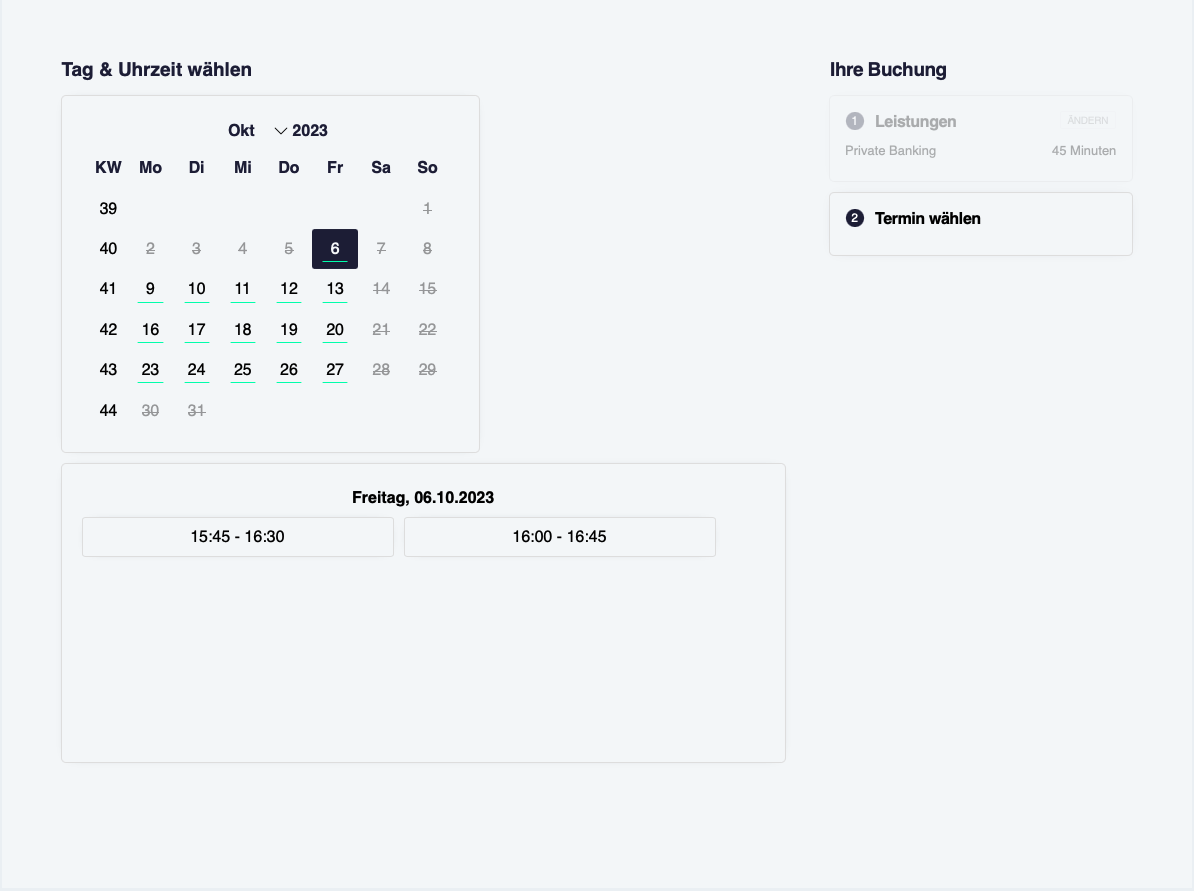Pick Monday, October 9

(x=150, y=289)
